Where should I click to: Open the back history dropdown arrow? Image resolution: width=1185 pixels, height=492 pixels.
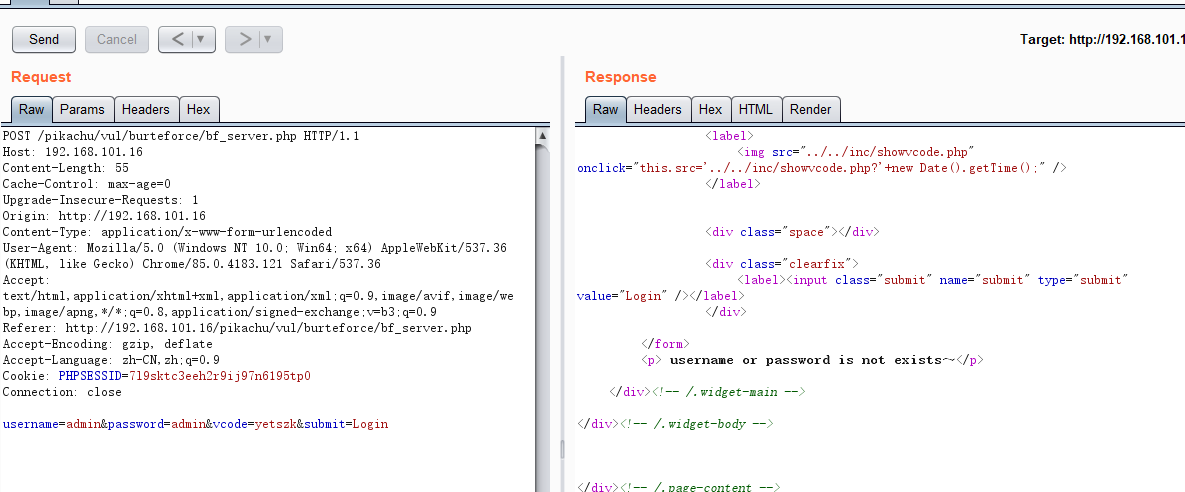point(202,39)
